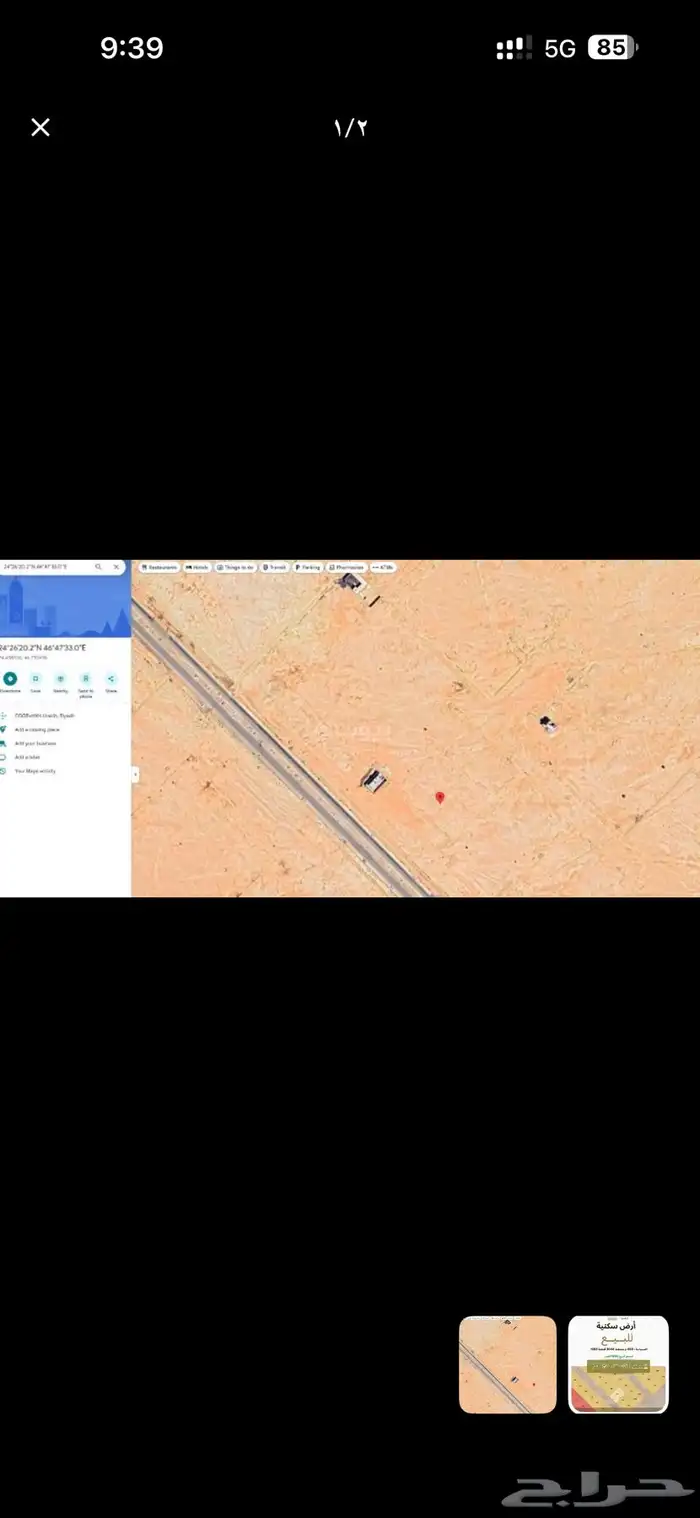Select the Things to do chip
This screenshot has width=700, height=1518.
pyautogui.click(x=236, y=567)
